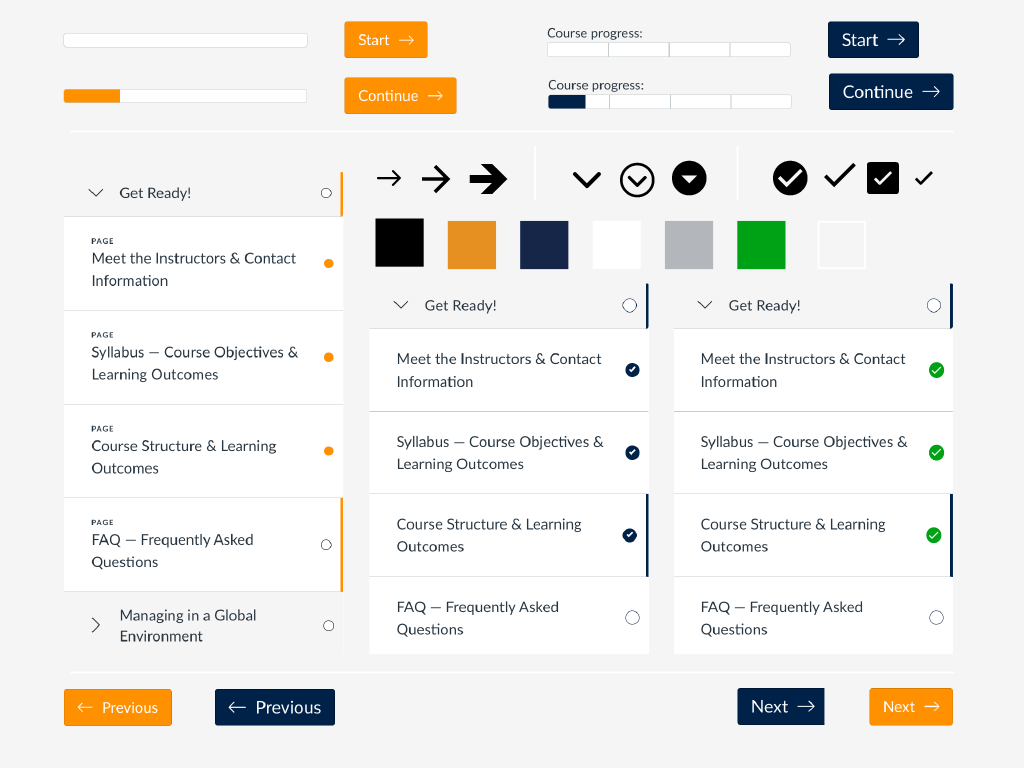The width and height of the screenshot is (1024, 768).
Task: Click the outlined circle chevron icon
Action: pos(637,180)
